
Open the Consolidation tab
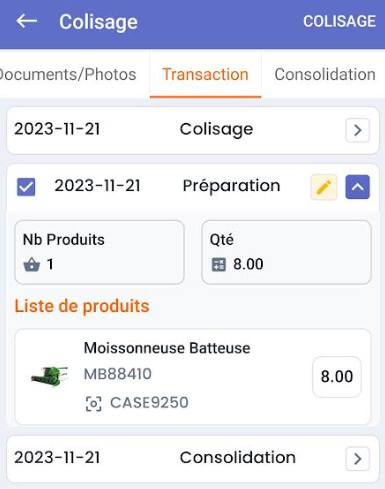(325, 74)
